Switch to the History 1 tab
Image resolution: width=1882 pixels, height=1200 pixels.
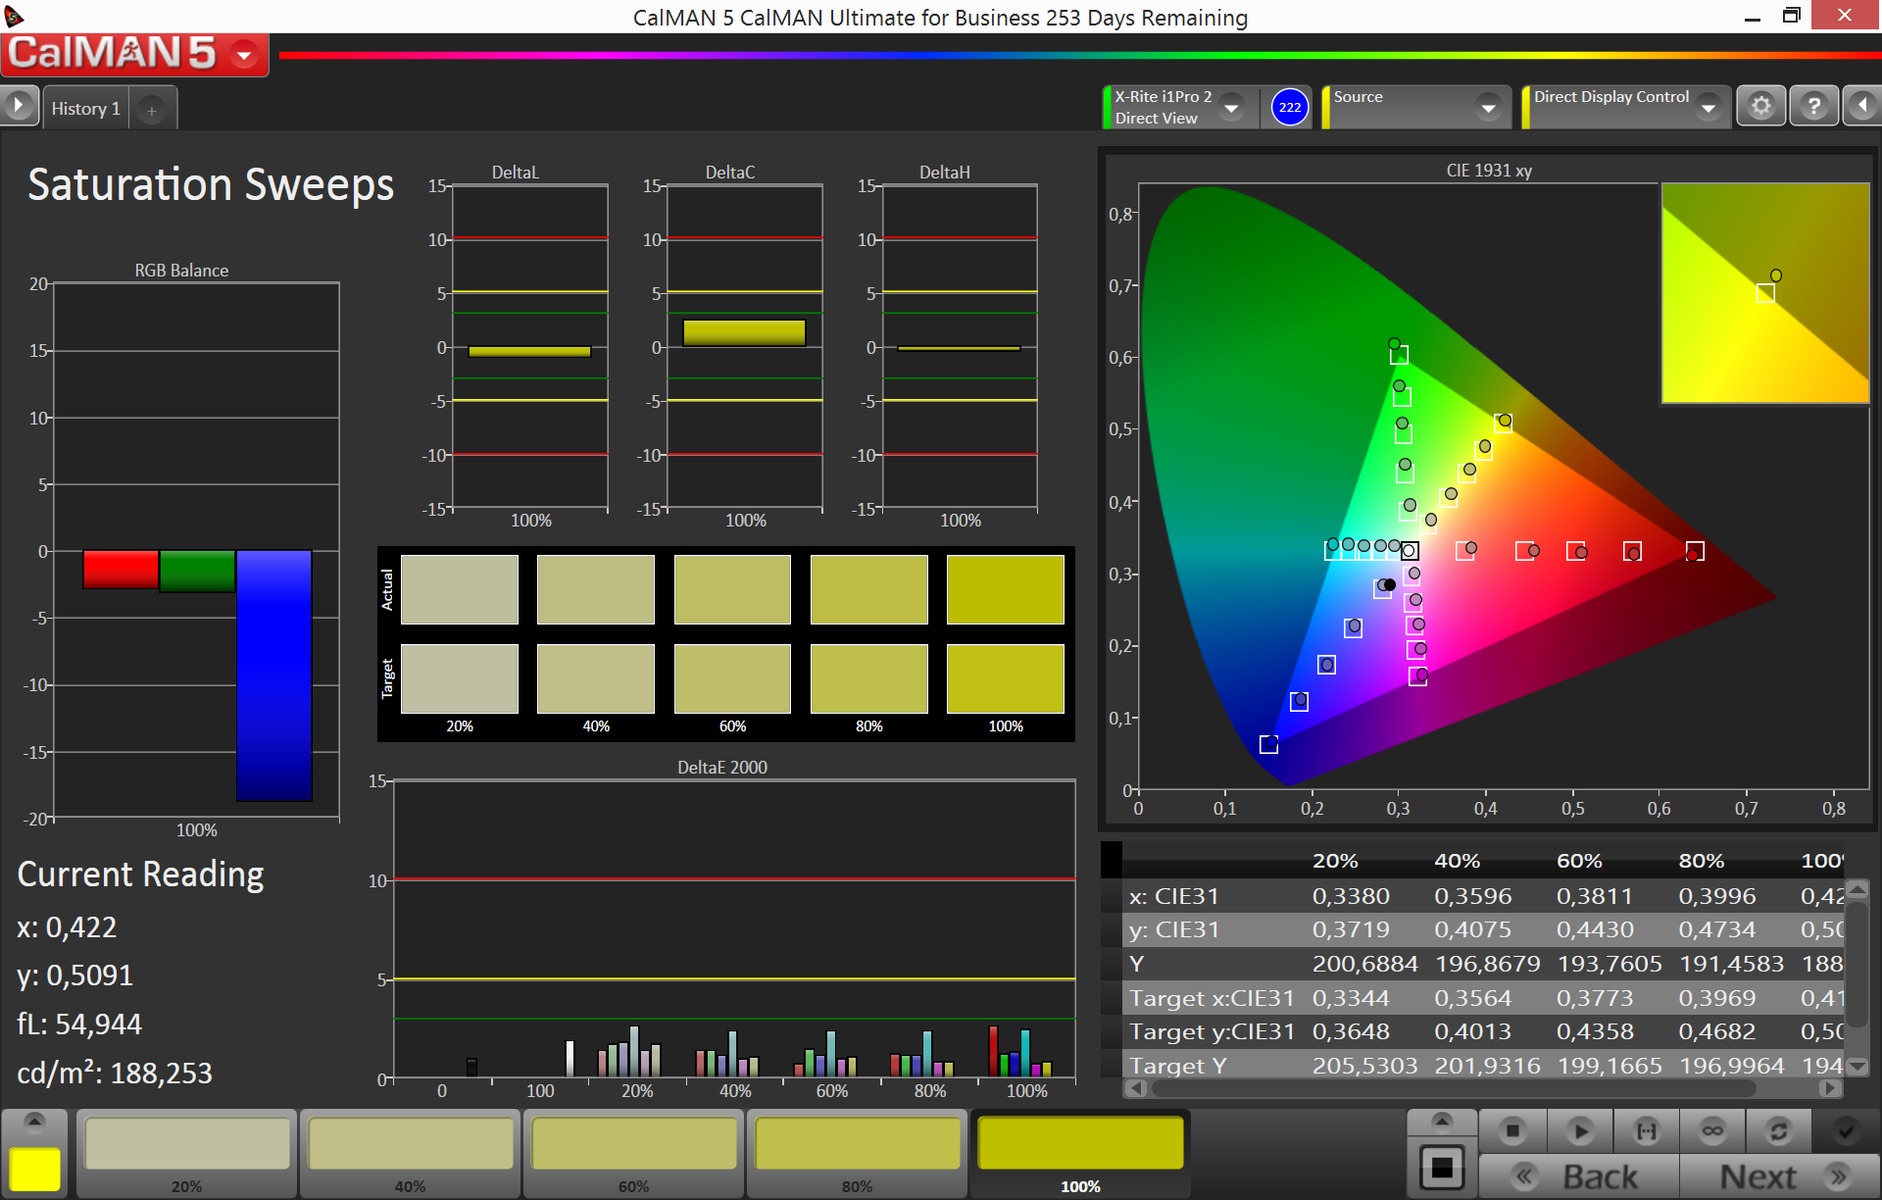coord(86,108)
